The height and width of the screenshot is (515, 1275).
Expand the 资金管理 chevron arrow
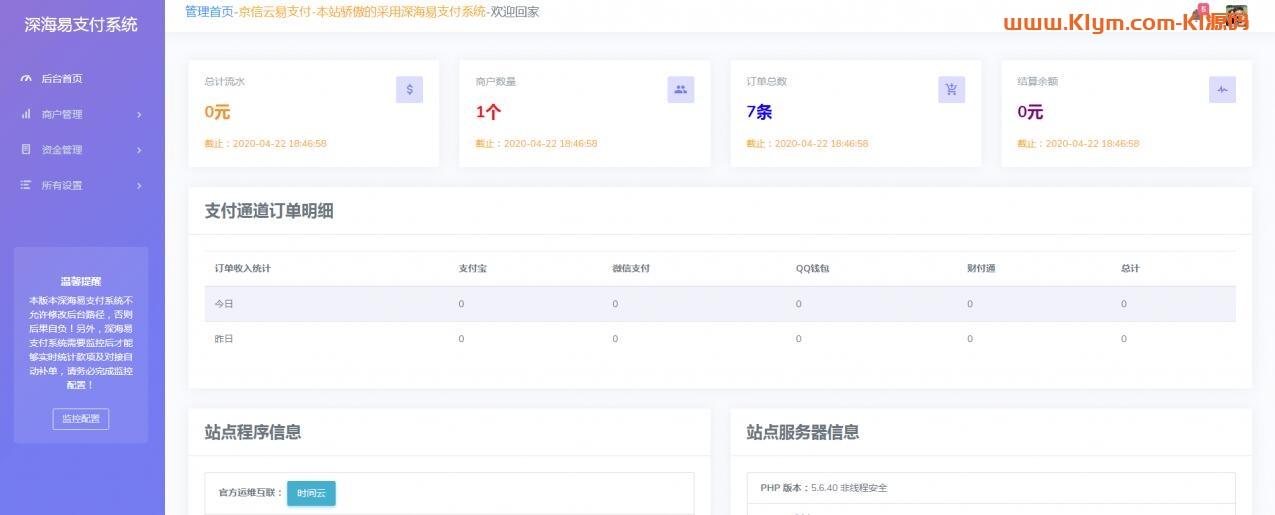139,150
